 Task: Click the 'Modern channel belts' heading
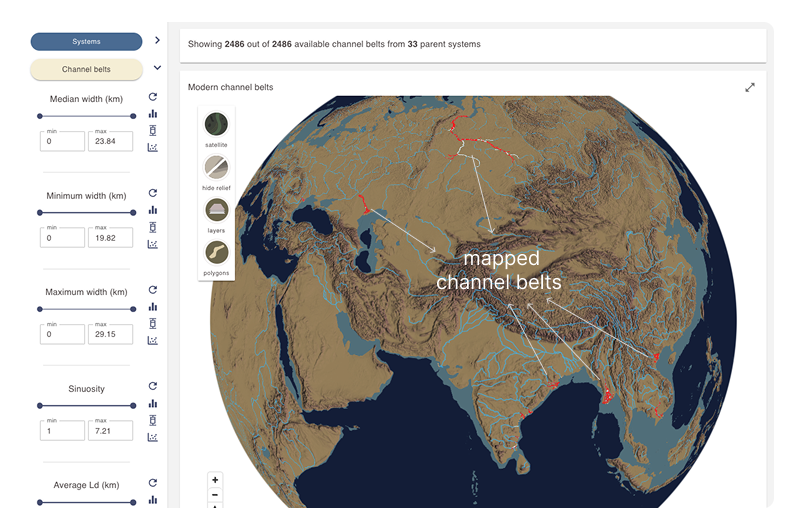click(230, 87)
